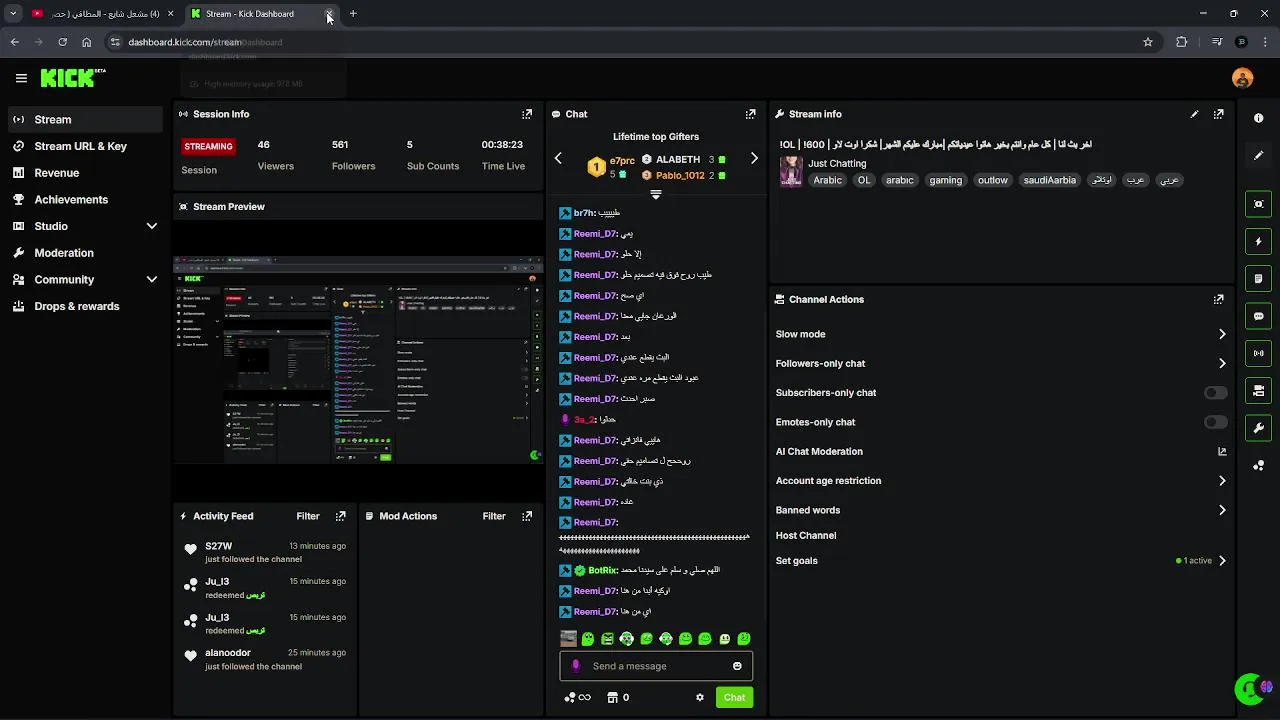The width and height of the screenshot is (1280, 720).
Task: Open Set goals chevron
Action: click(x=1222, y=561)
